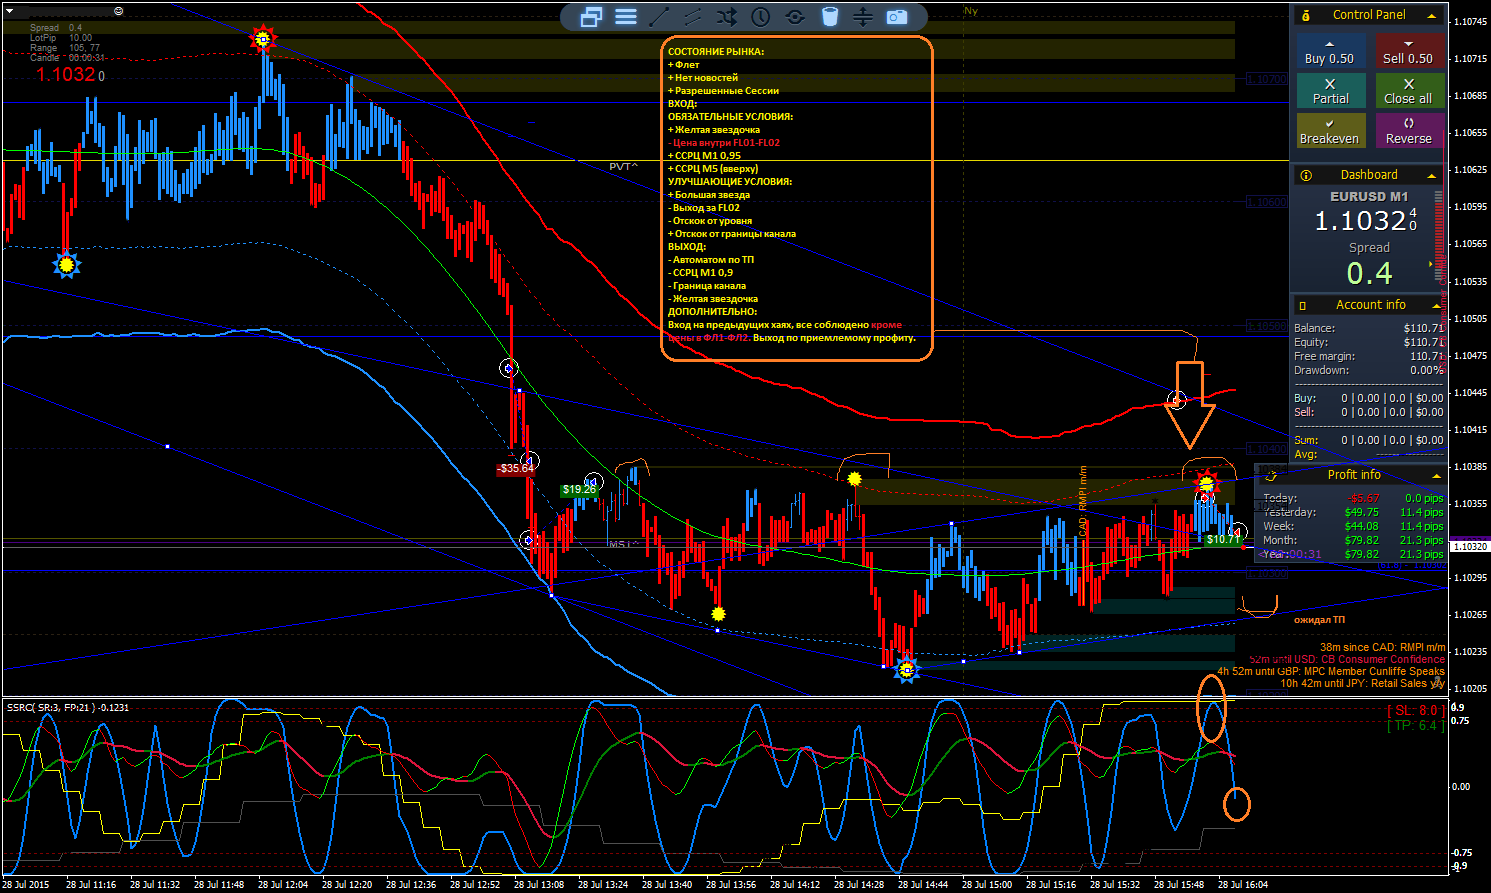The image size is (1491, 893).
Task: Click the blue sun marker near 11:16 low
Action: coord(66,265)
